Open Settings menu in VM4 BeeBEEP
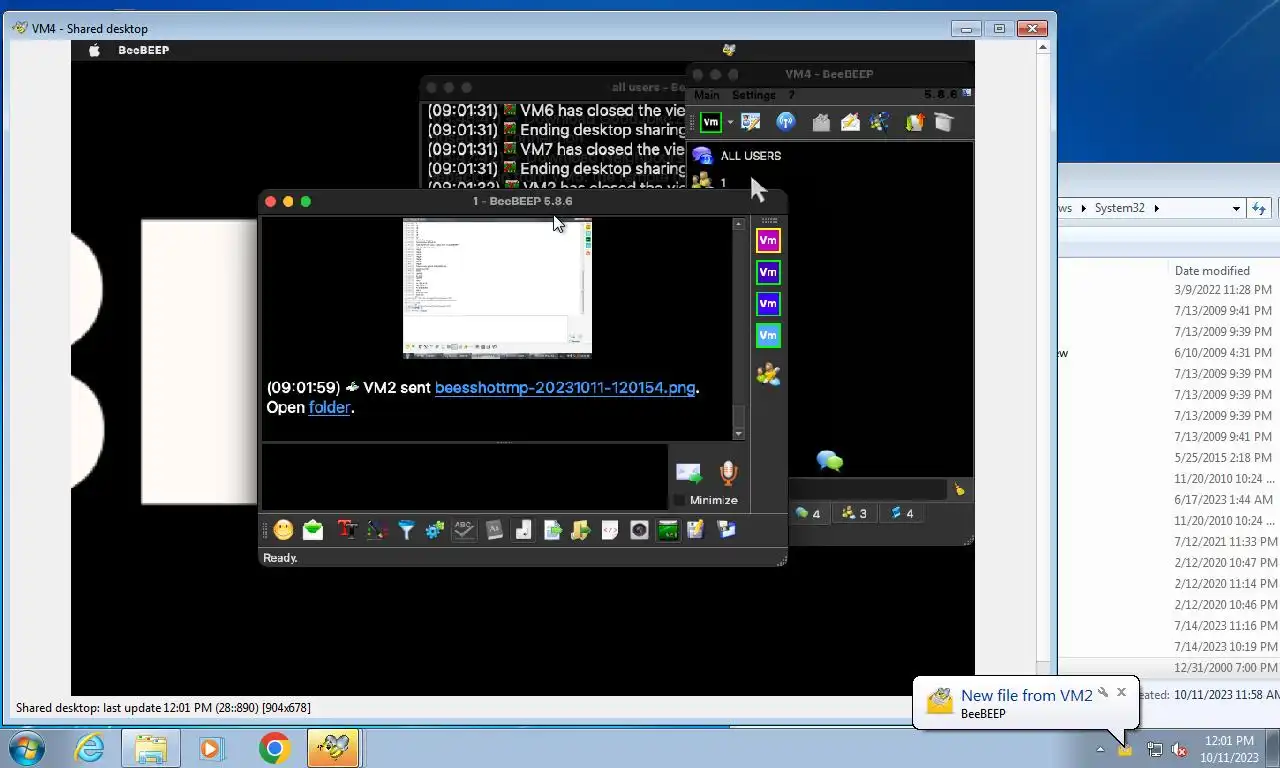 [754, 95]
